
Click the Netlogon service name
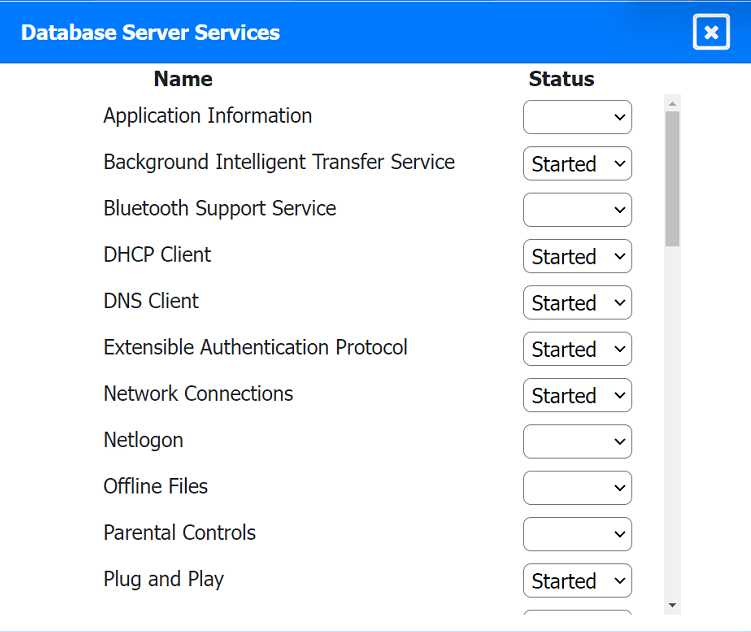coord(143,440)
